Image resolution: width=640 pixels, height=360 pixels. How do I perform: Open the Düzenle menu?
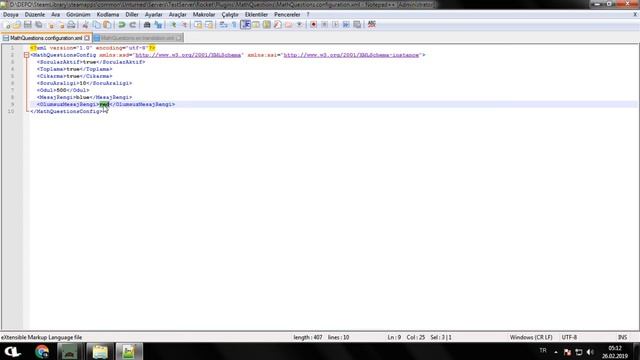pyautogui.click(x=35, y=14)
